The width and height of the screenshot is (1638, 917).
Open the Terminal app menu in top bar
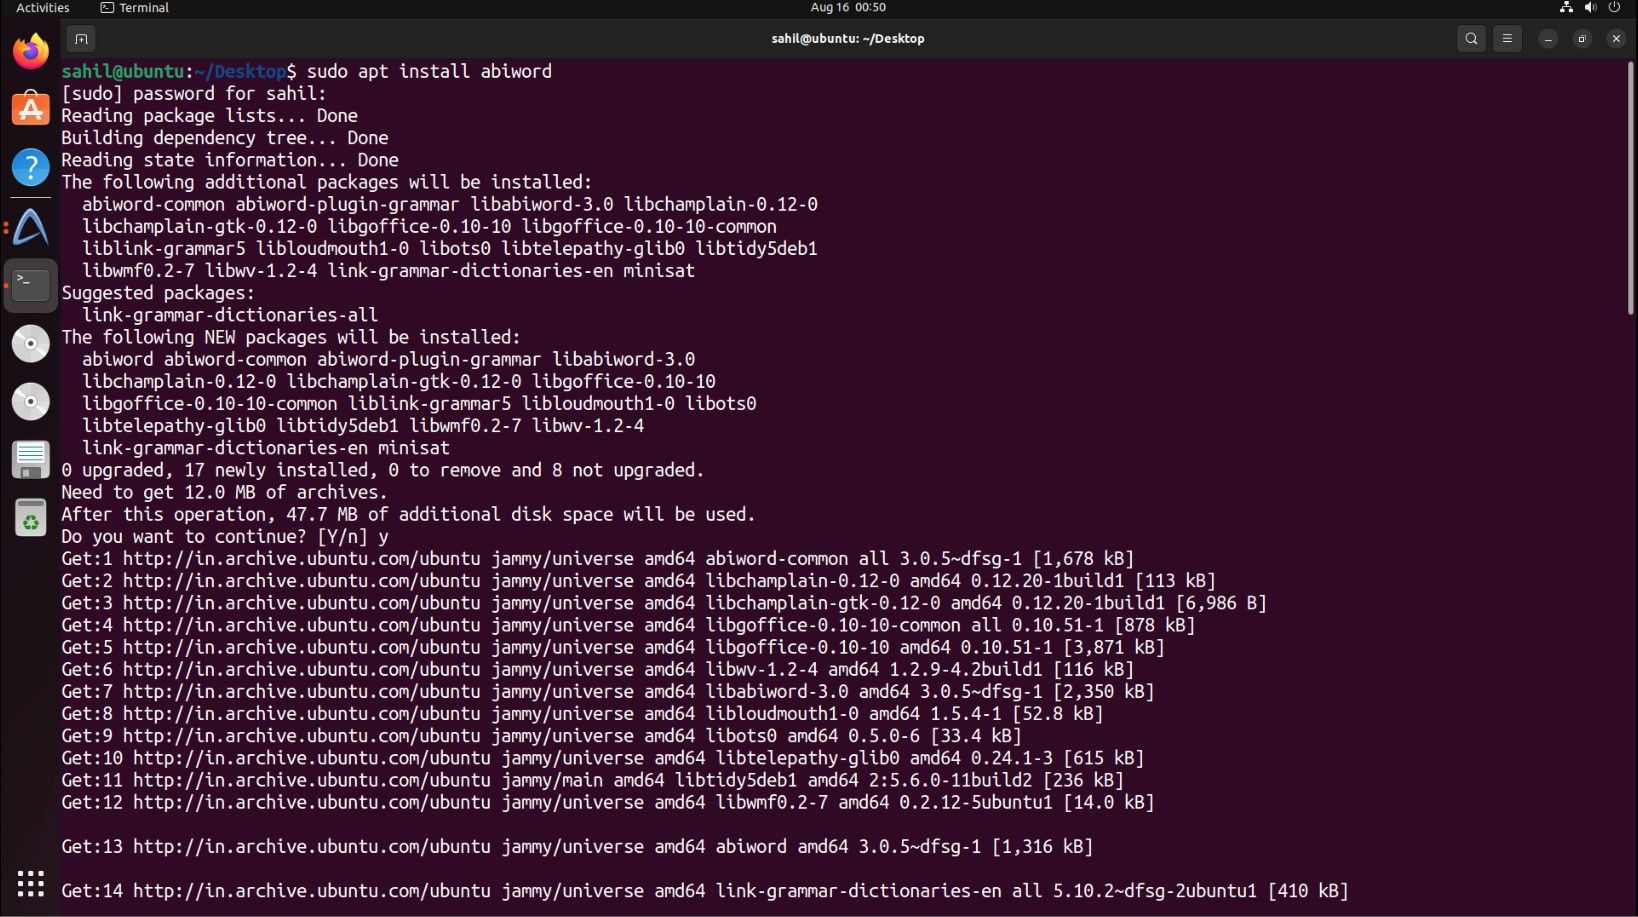(x=135, y=8)
